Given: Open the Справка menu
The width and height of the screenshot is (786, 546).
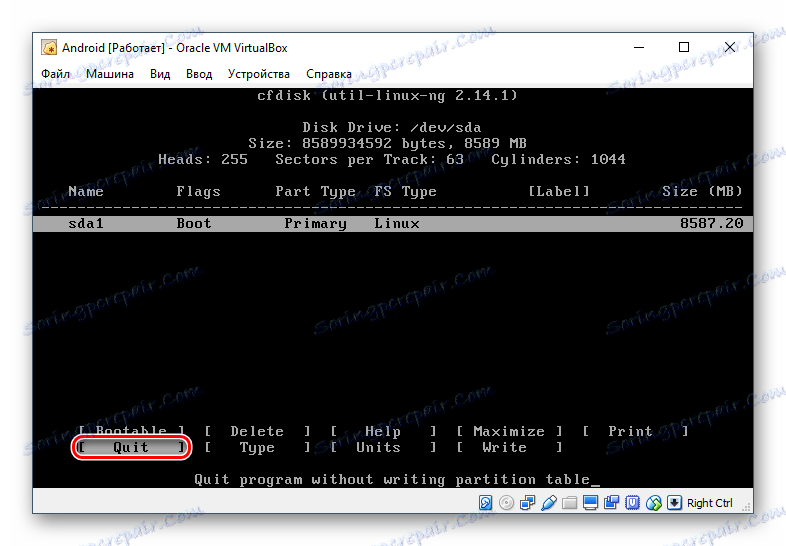Looking at the screenshot, I should tap(329, 74).
